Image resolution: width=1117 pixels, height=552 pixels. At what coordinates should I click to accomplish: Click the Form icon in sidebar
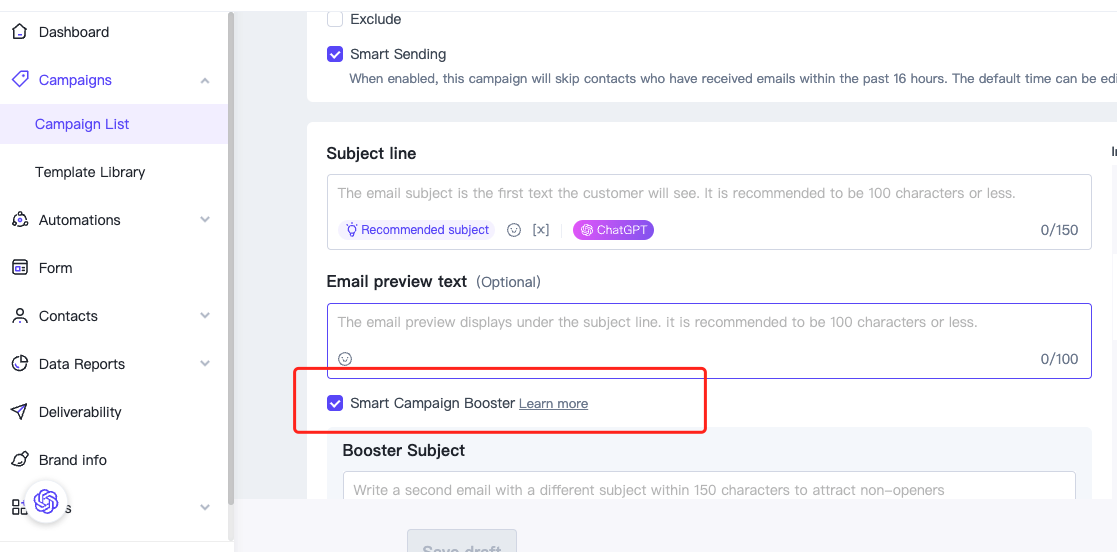tap(20, 268)
